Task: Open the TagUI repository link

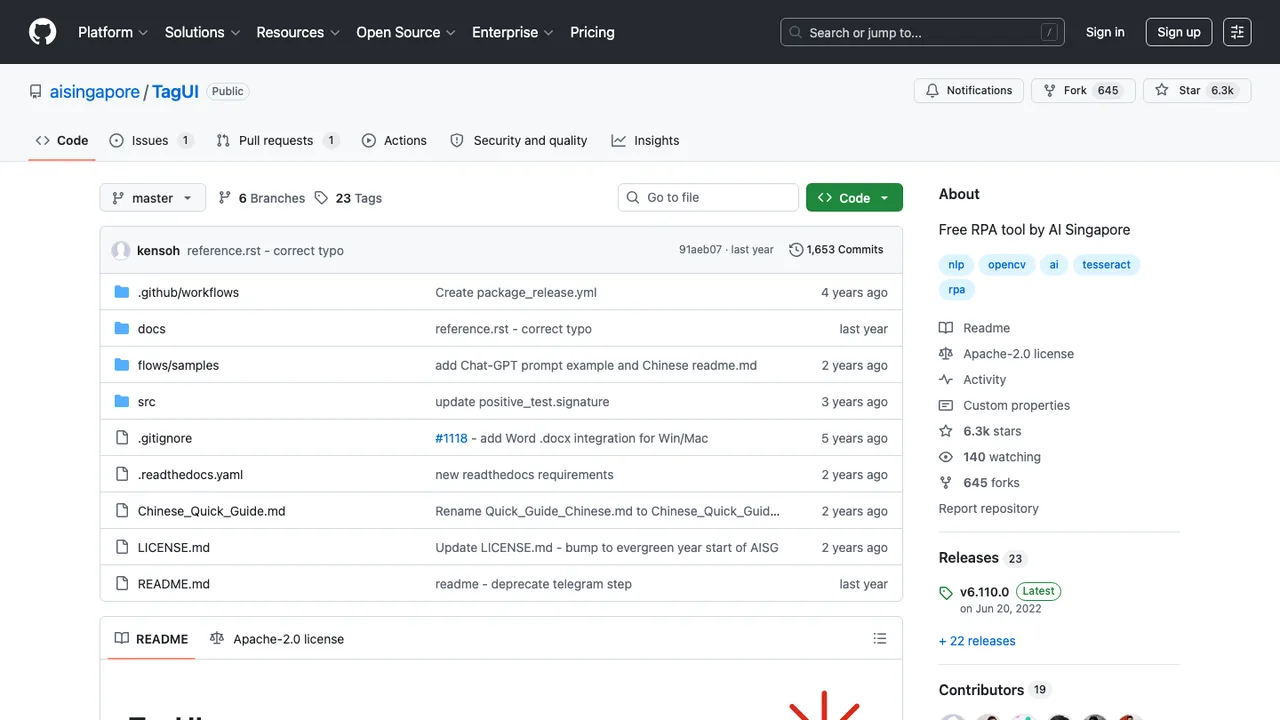Action: coord(175,91)
